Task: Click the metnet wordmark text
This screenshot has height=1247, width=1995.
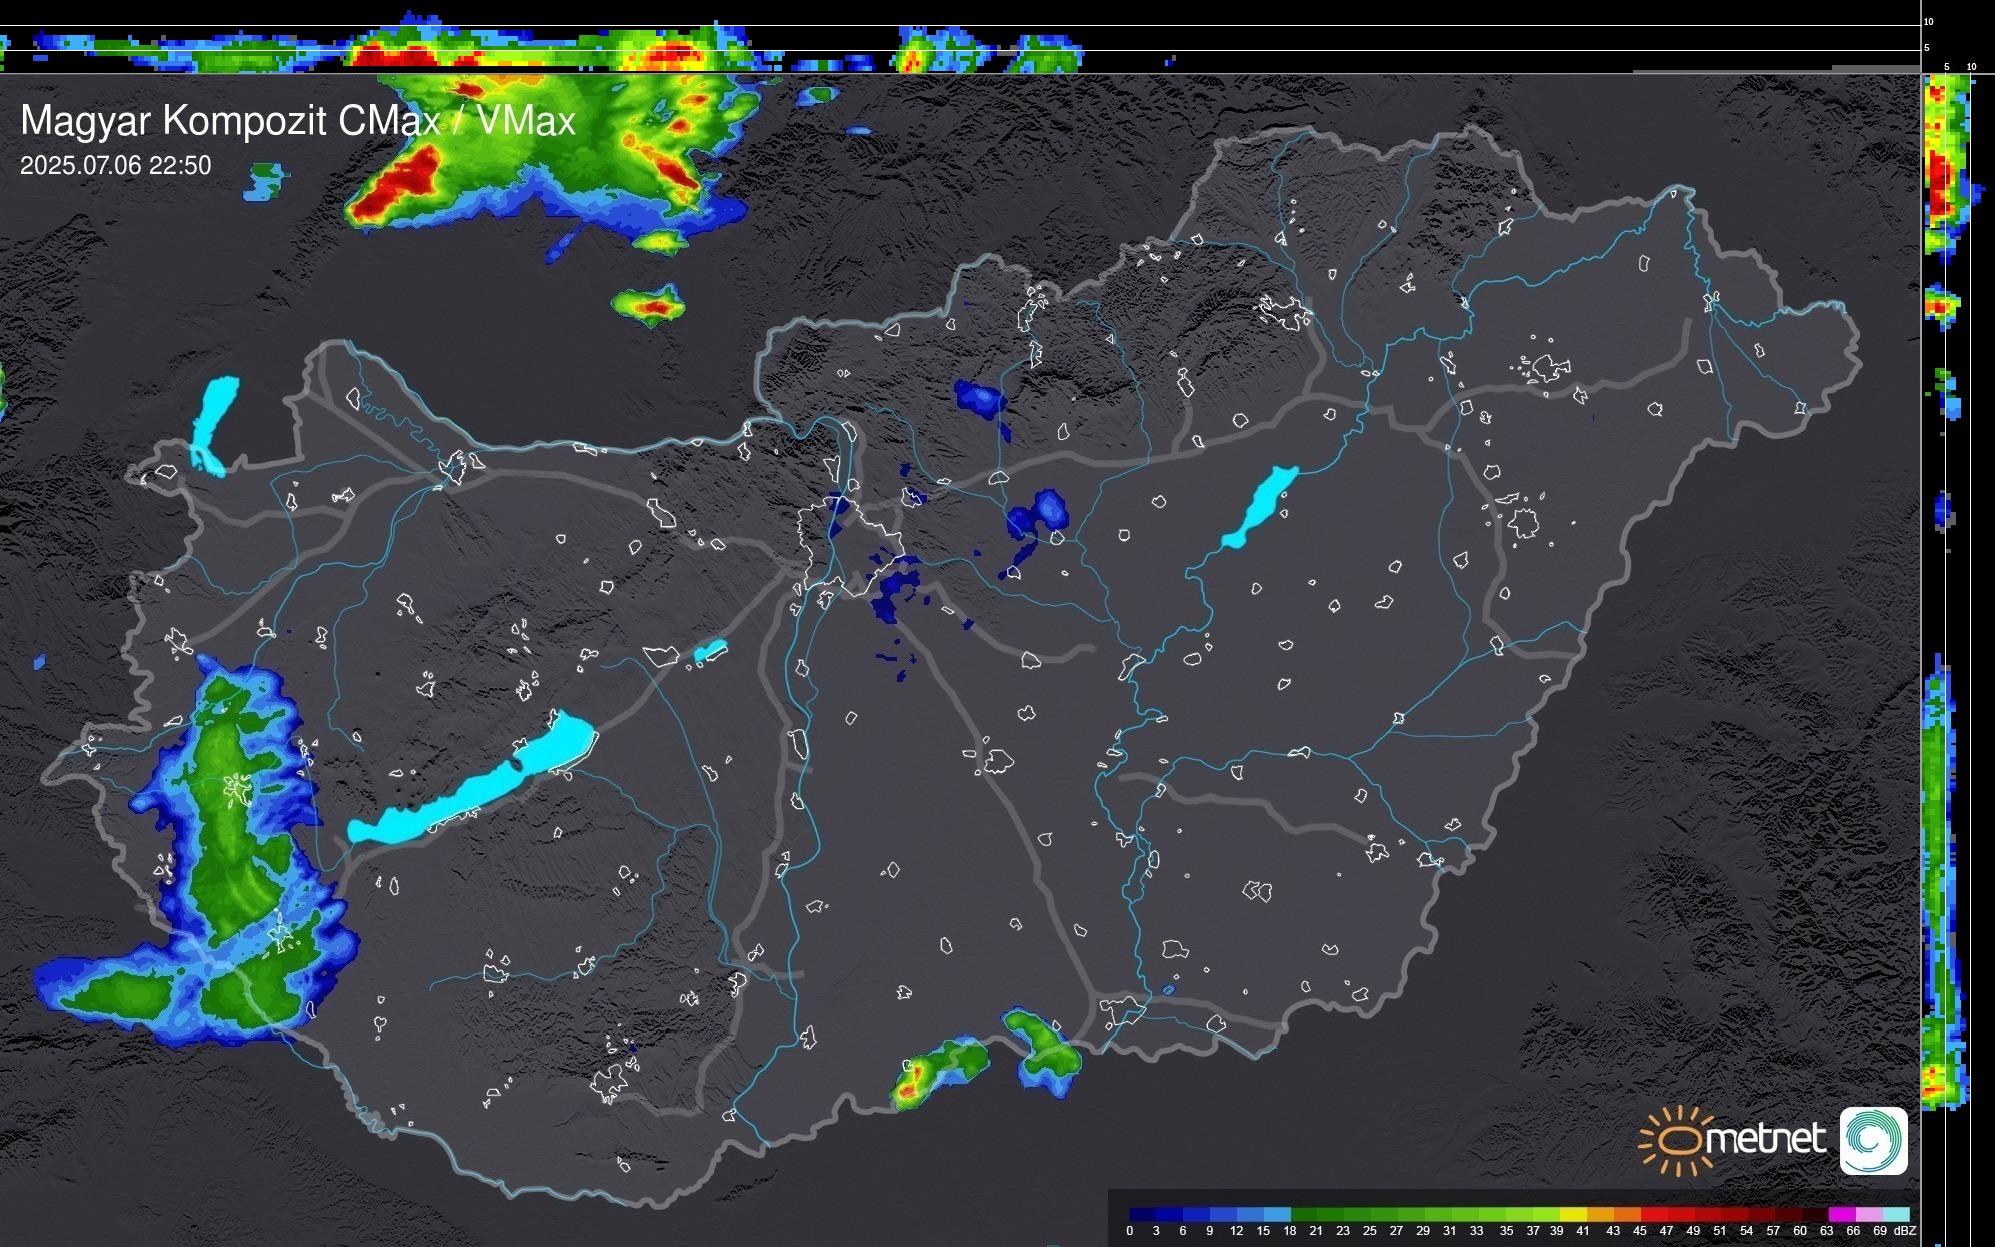Action: 1765,1139
